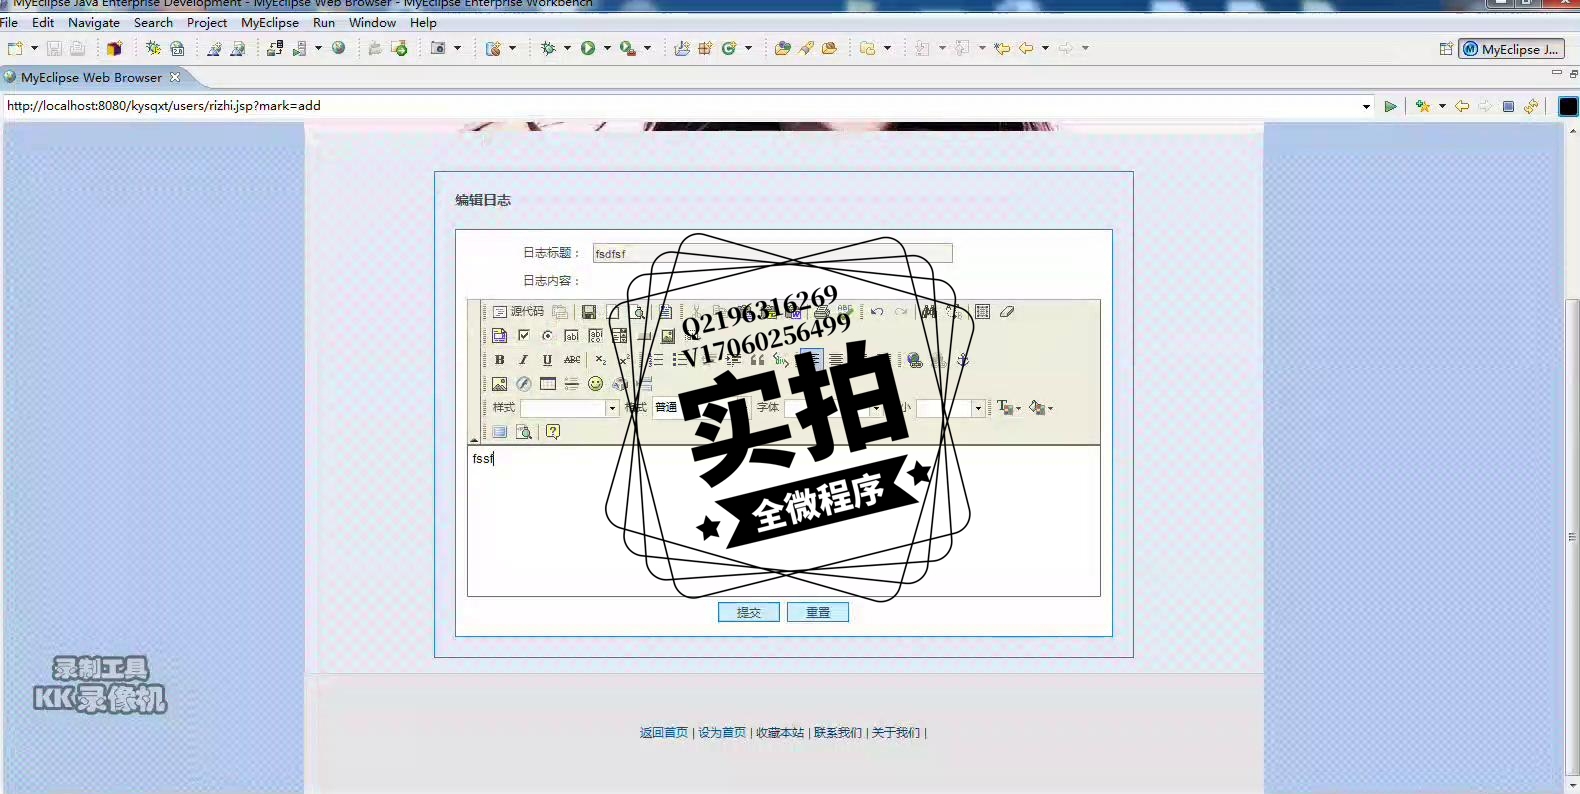Open the 关于我们 footer link

coord(896,733)
